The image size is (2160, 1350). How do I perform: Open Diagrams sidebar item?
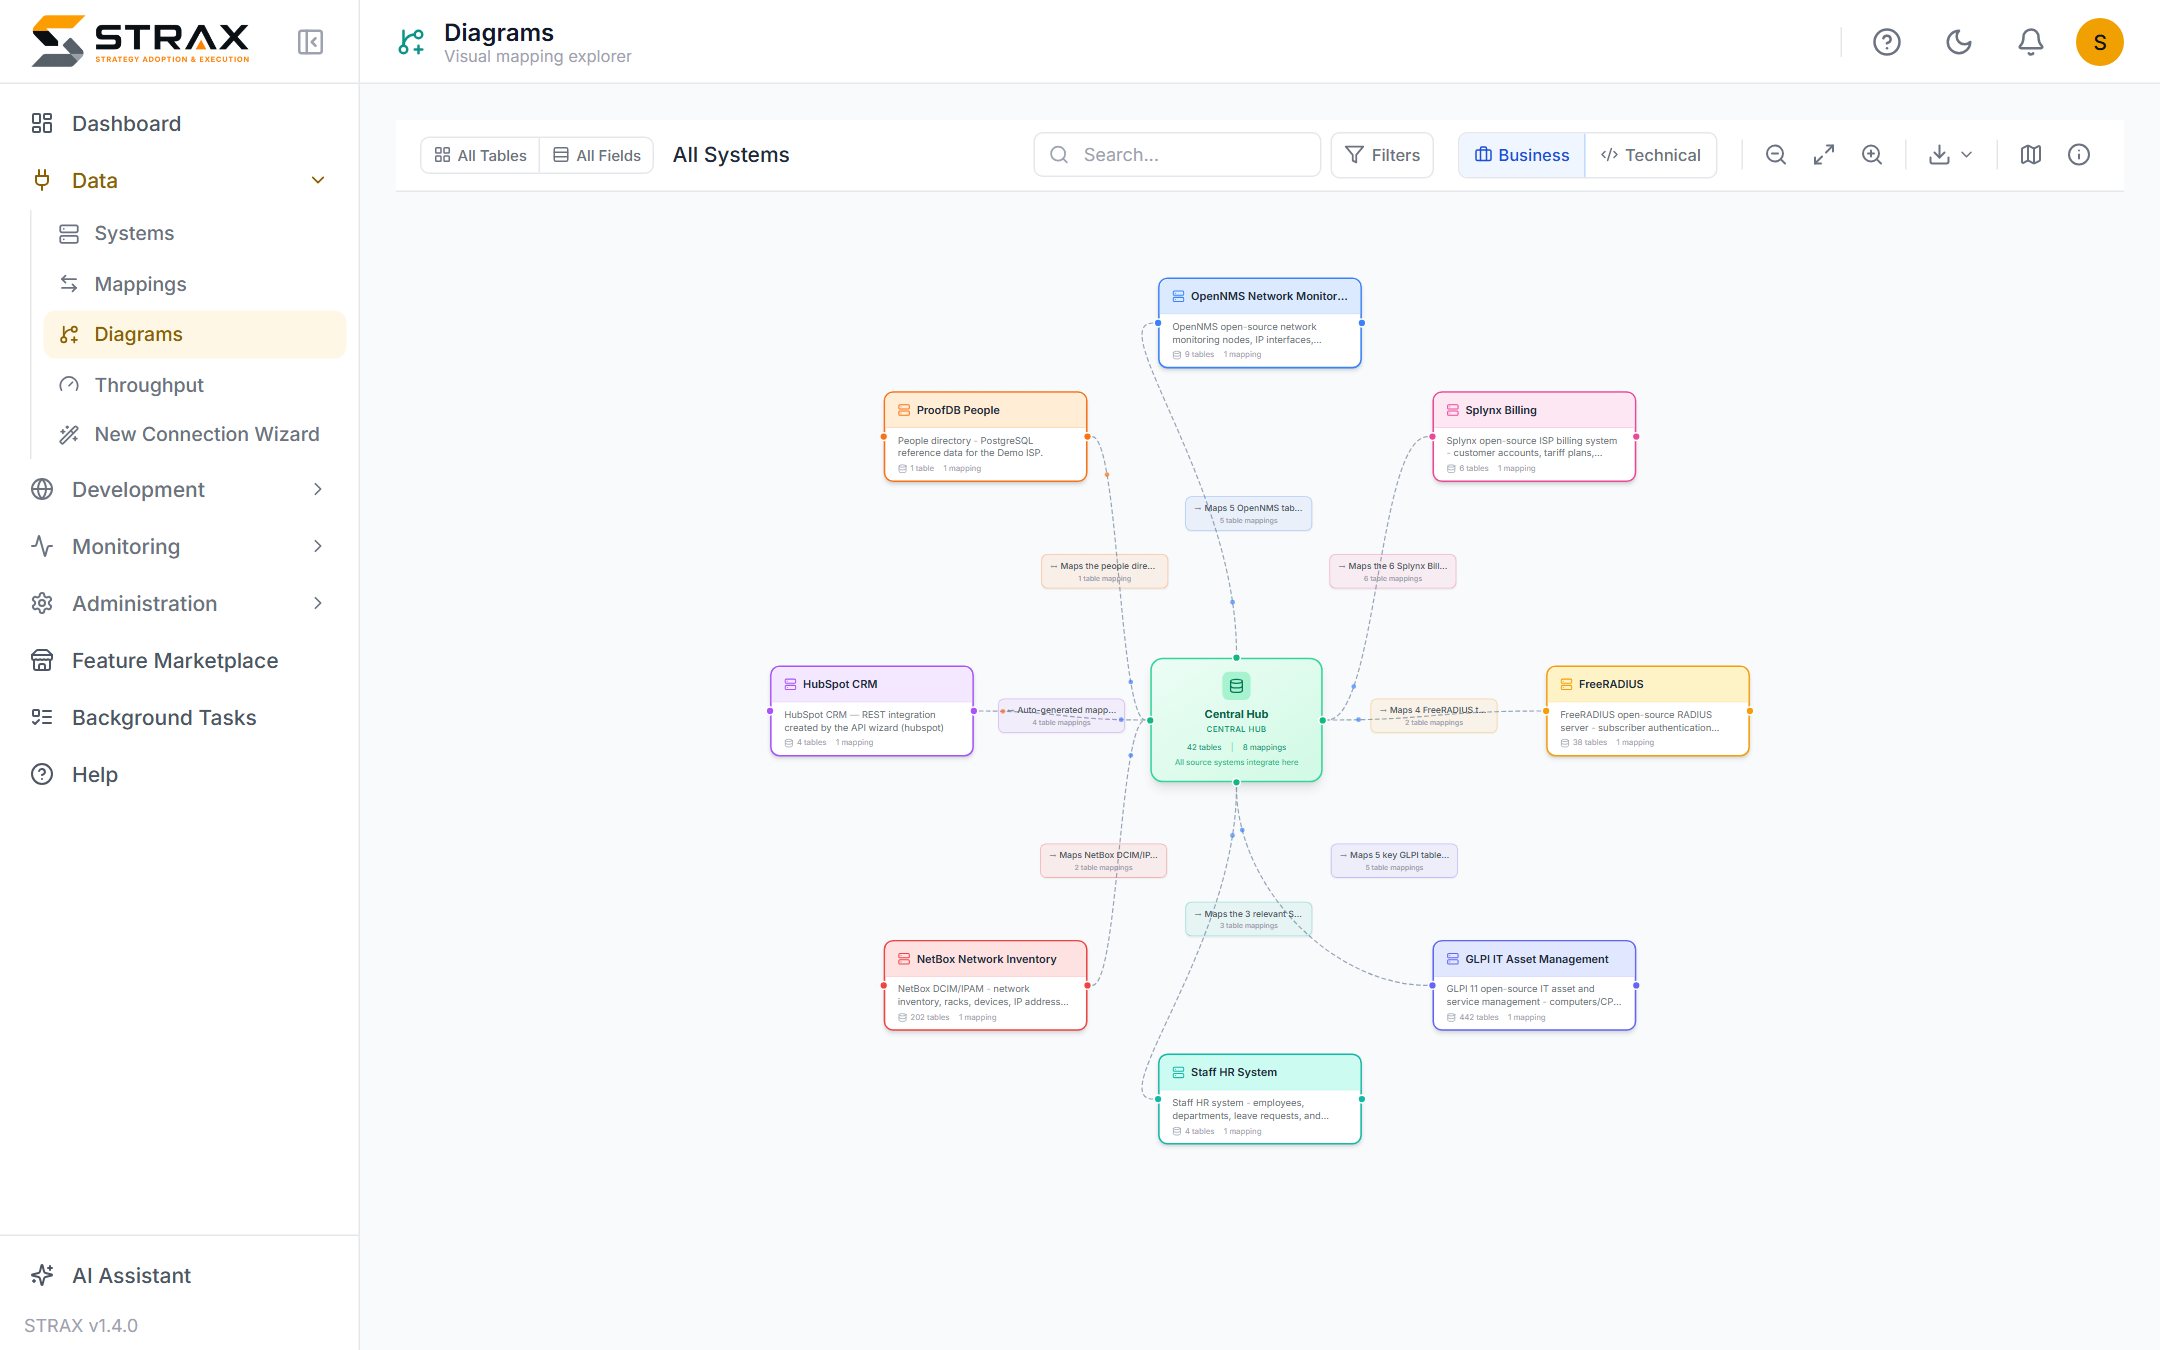pyautogui.click(x=195, y=334)
